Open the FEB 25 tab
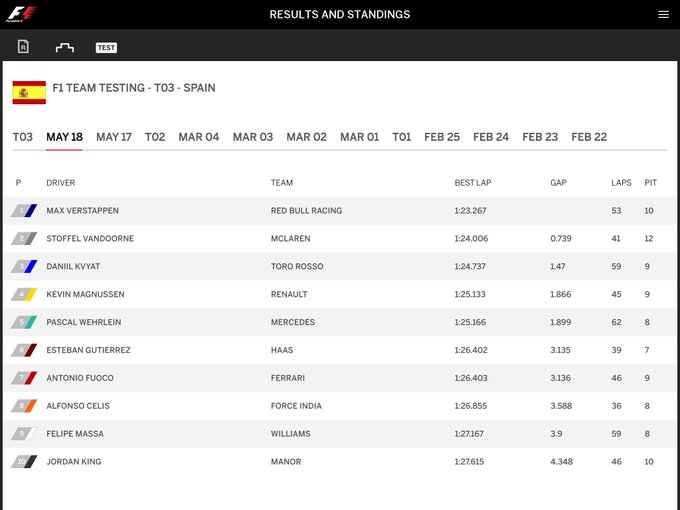680x510 pixels. pyautogui.click(x=442, y=137)
